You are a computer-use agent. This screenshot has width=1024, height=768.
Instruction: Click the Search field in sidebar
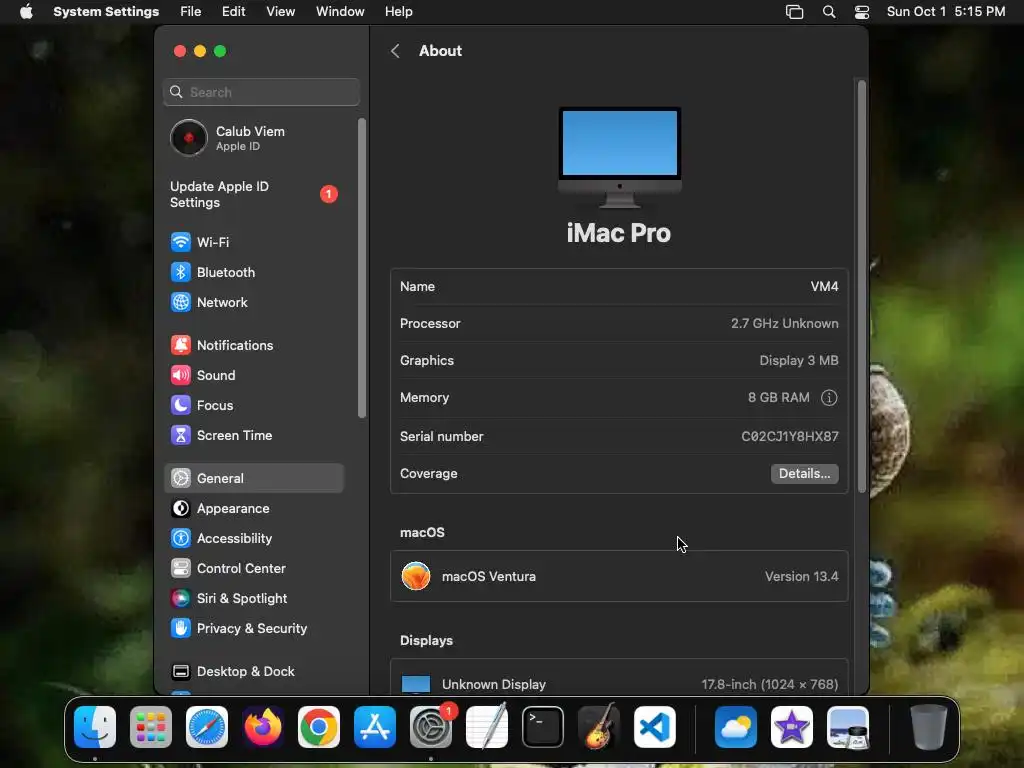pyautogui.click(x=261, y=92)
